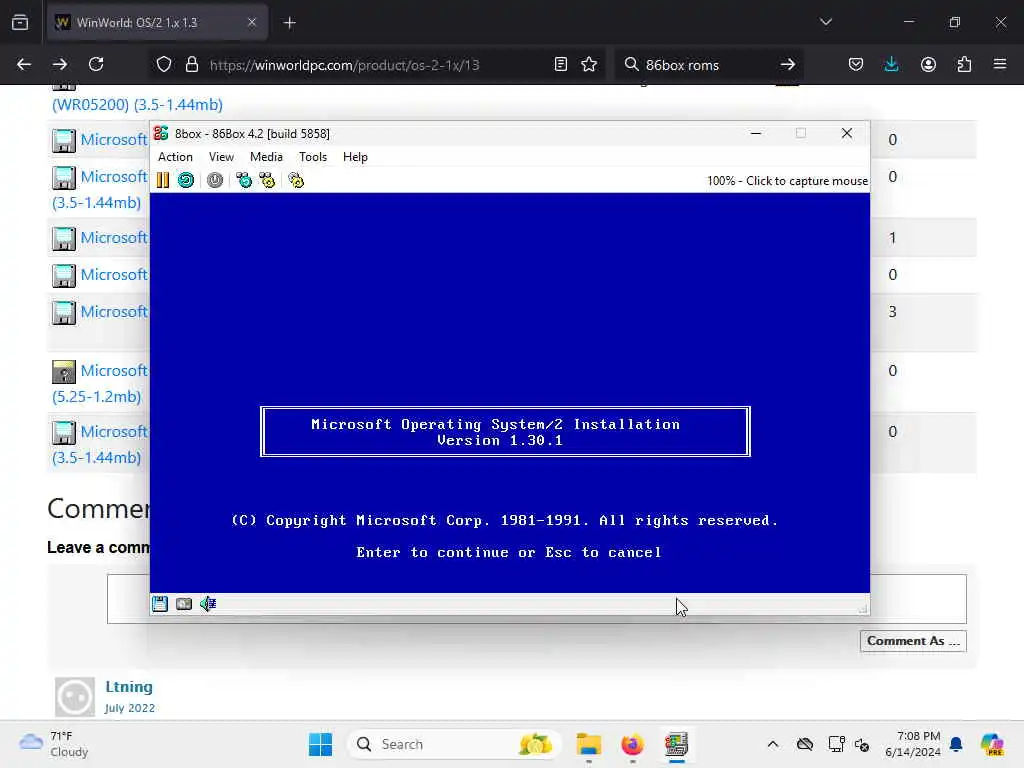
Task: Expand the list all tabs chevron
Action: coord(825,22)
